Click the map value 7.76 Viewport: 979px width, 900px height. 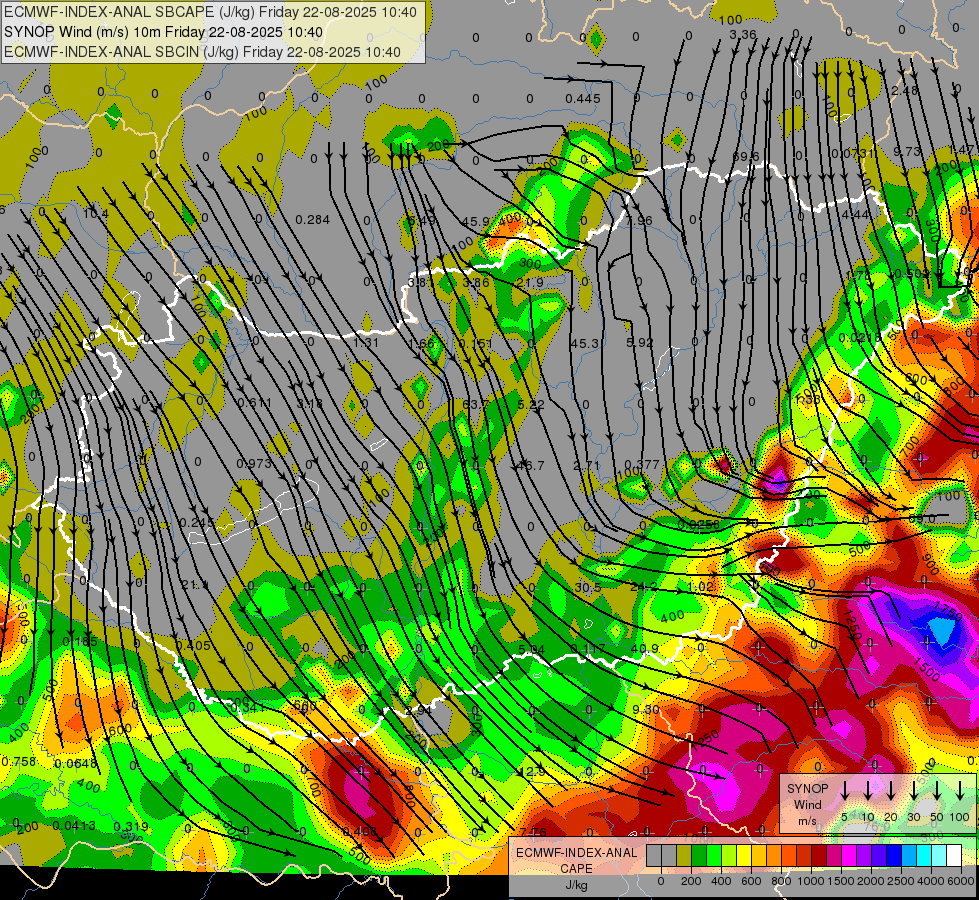(x=533, y=832)
